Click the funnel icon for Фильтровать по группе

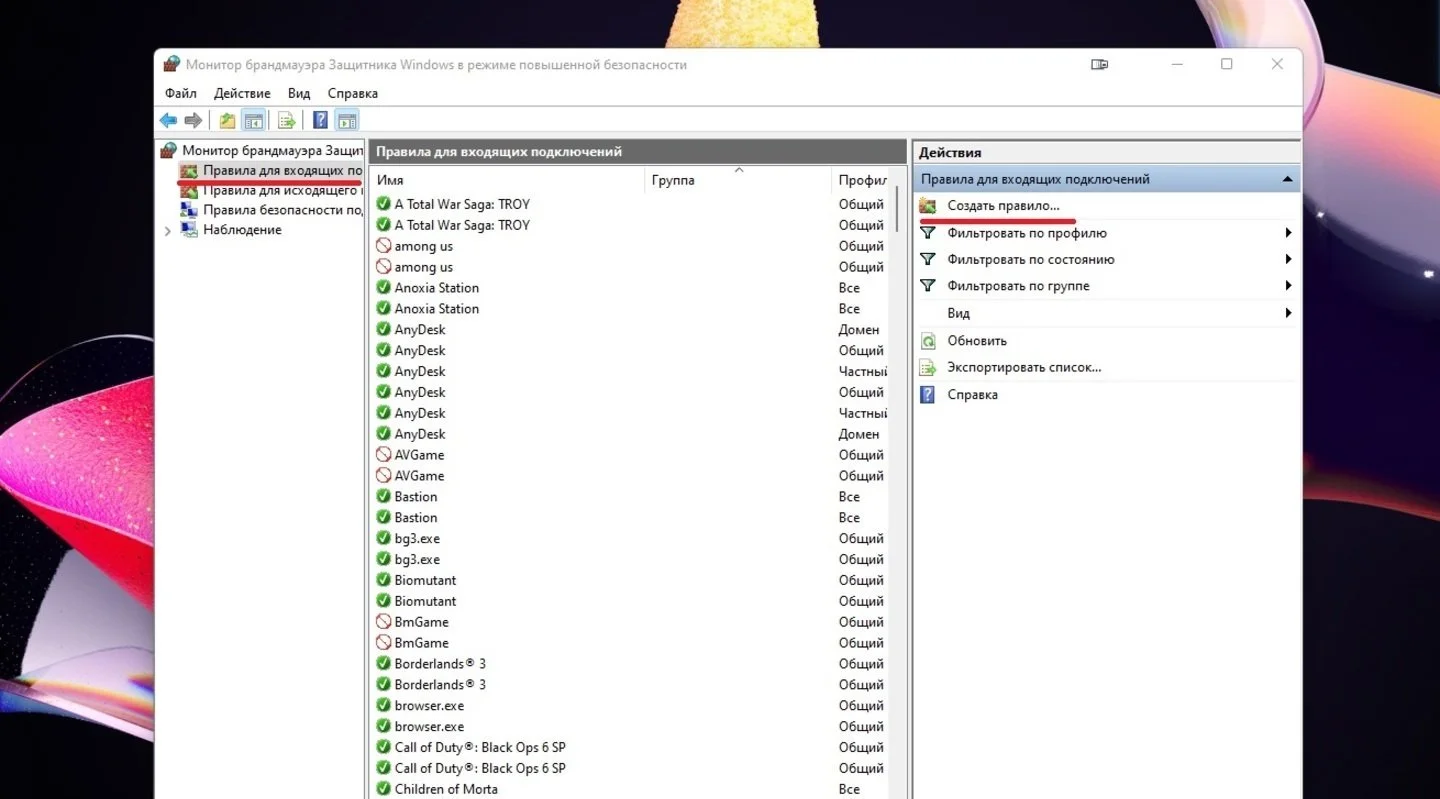click(928, 286)
